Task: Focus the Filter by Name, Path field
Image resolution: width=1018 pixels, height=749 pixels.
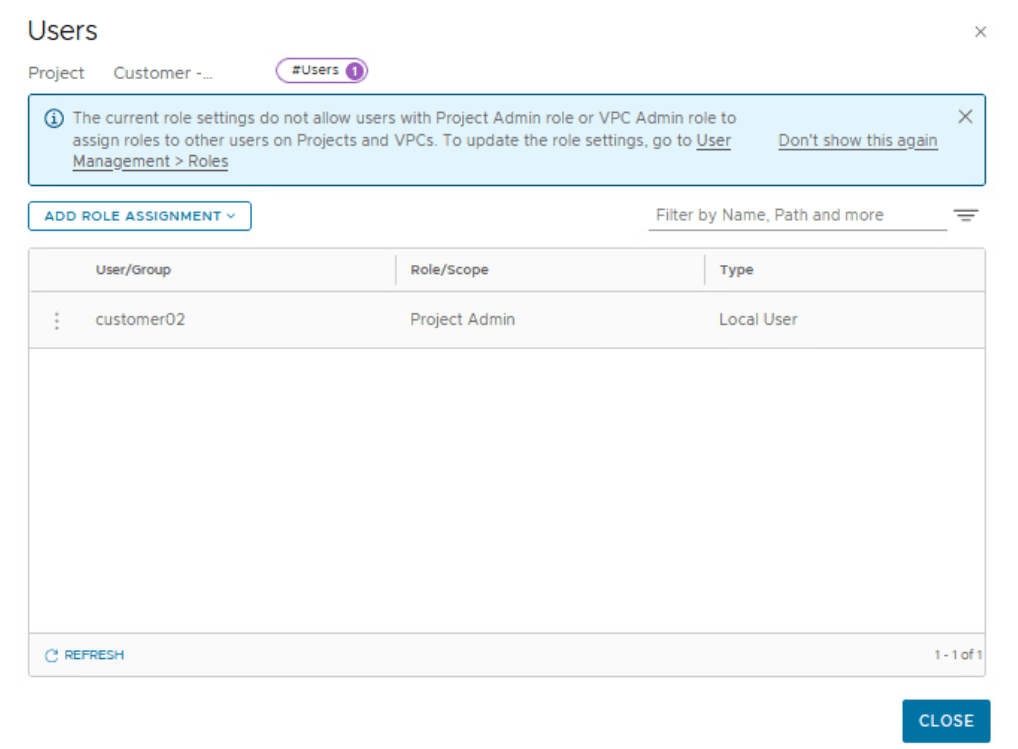Action: (796, 215)
